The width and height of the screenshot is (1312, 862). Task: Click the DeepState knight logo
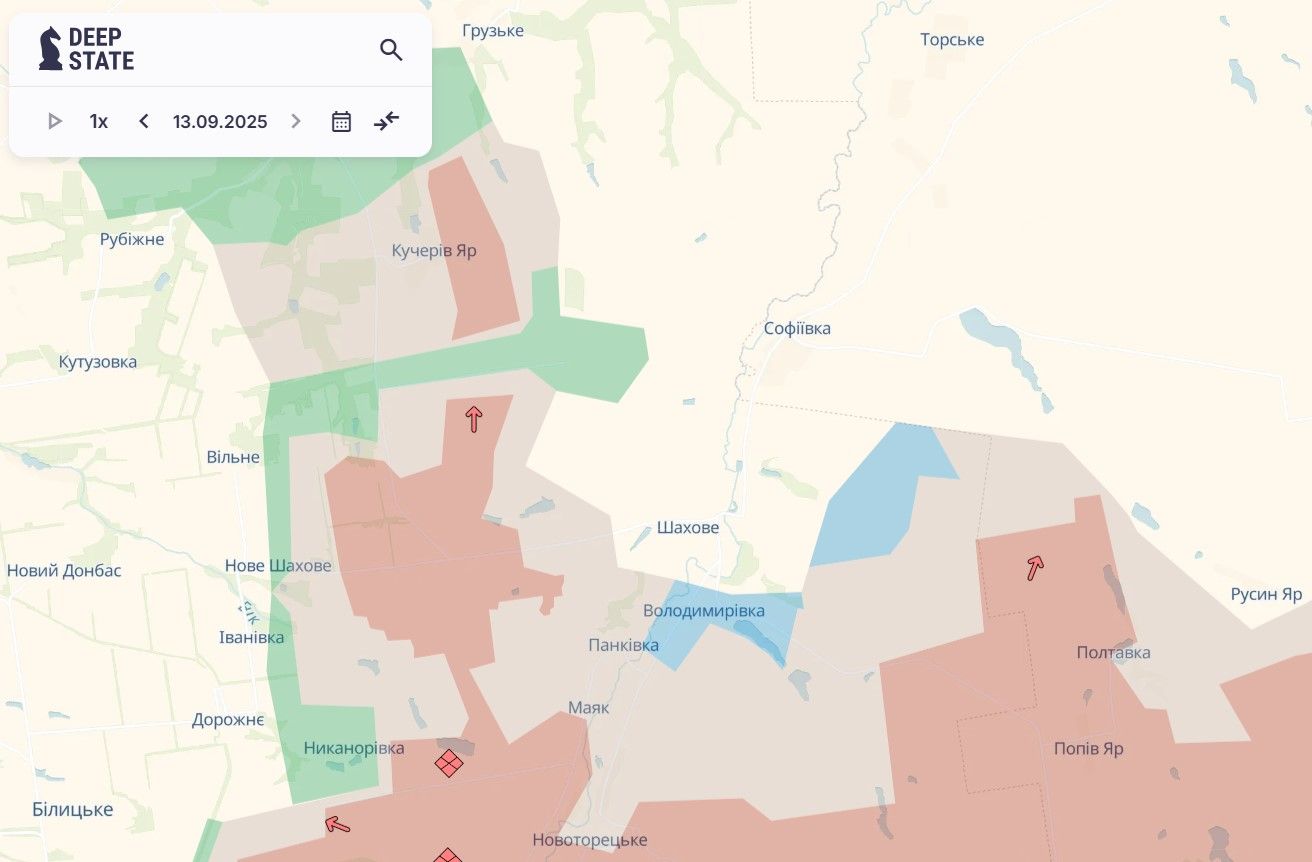coord(50,48)
